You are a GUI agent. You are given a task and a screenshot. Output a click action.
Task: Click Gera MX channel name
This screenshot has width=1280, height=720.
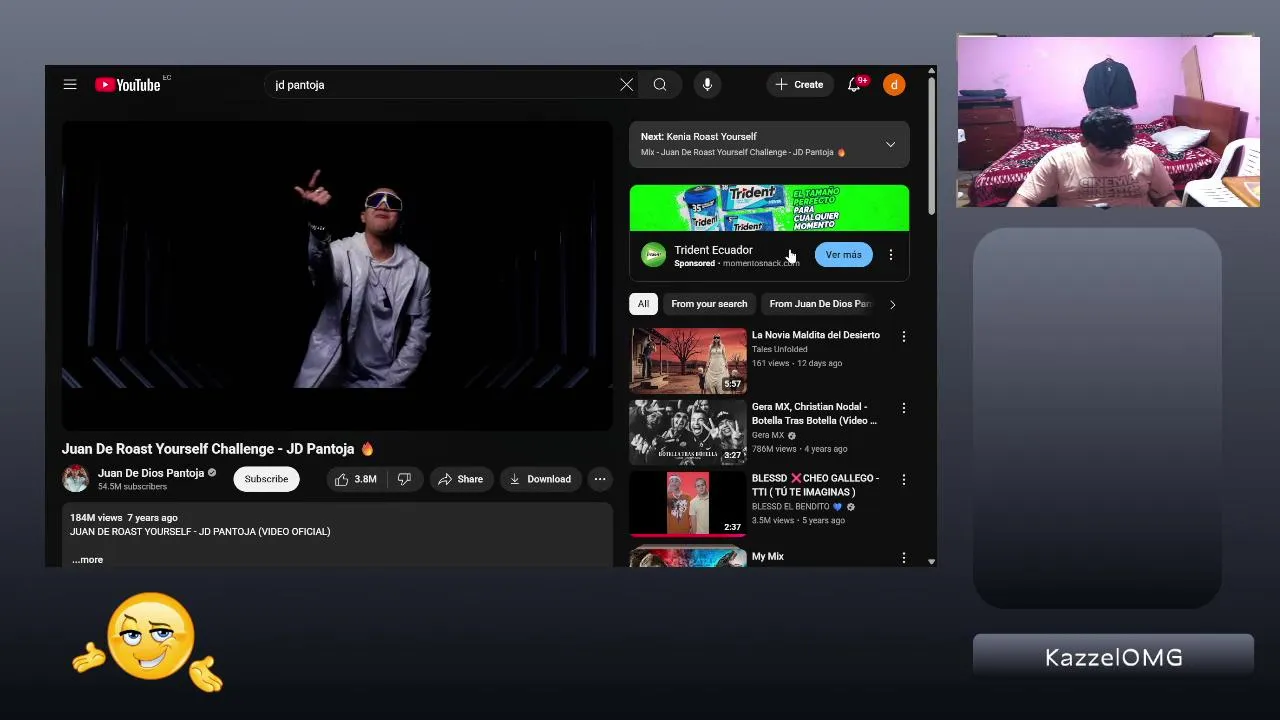768,436
